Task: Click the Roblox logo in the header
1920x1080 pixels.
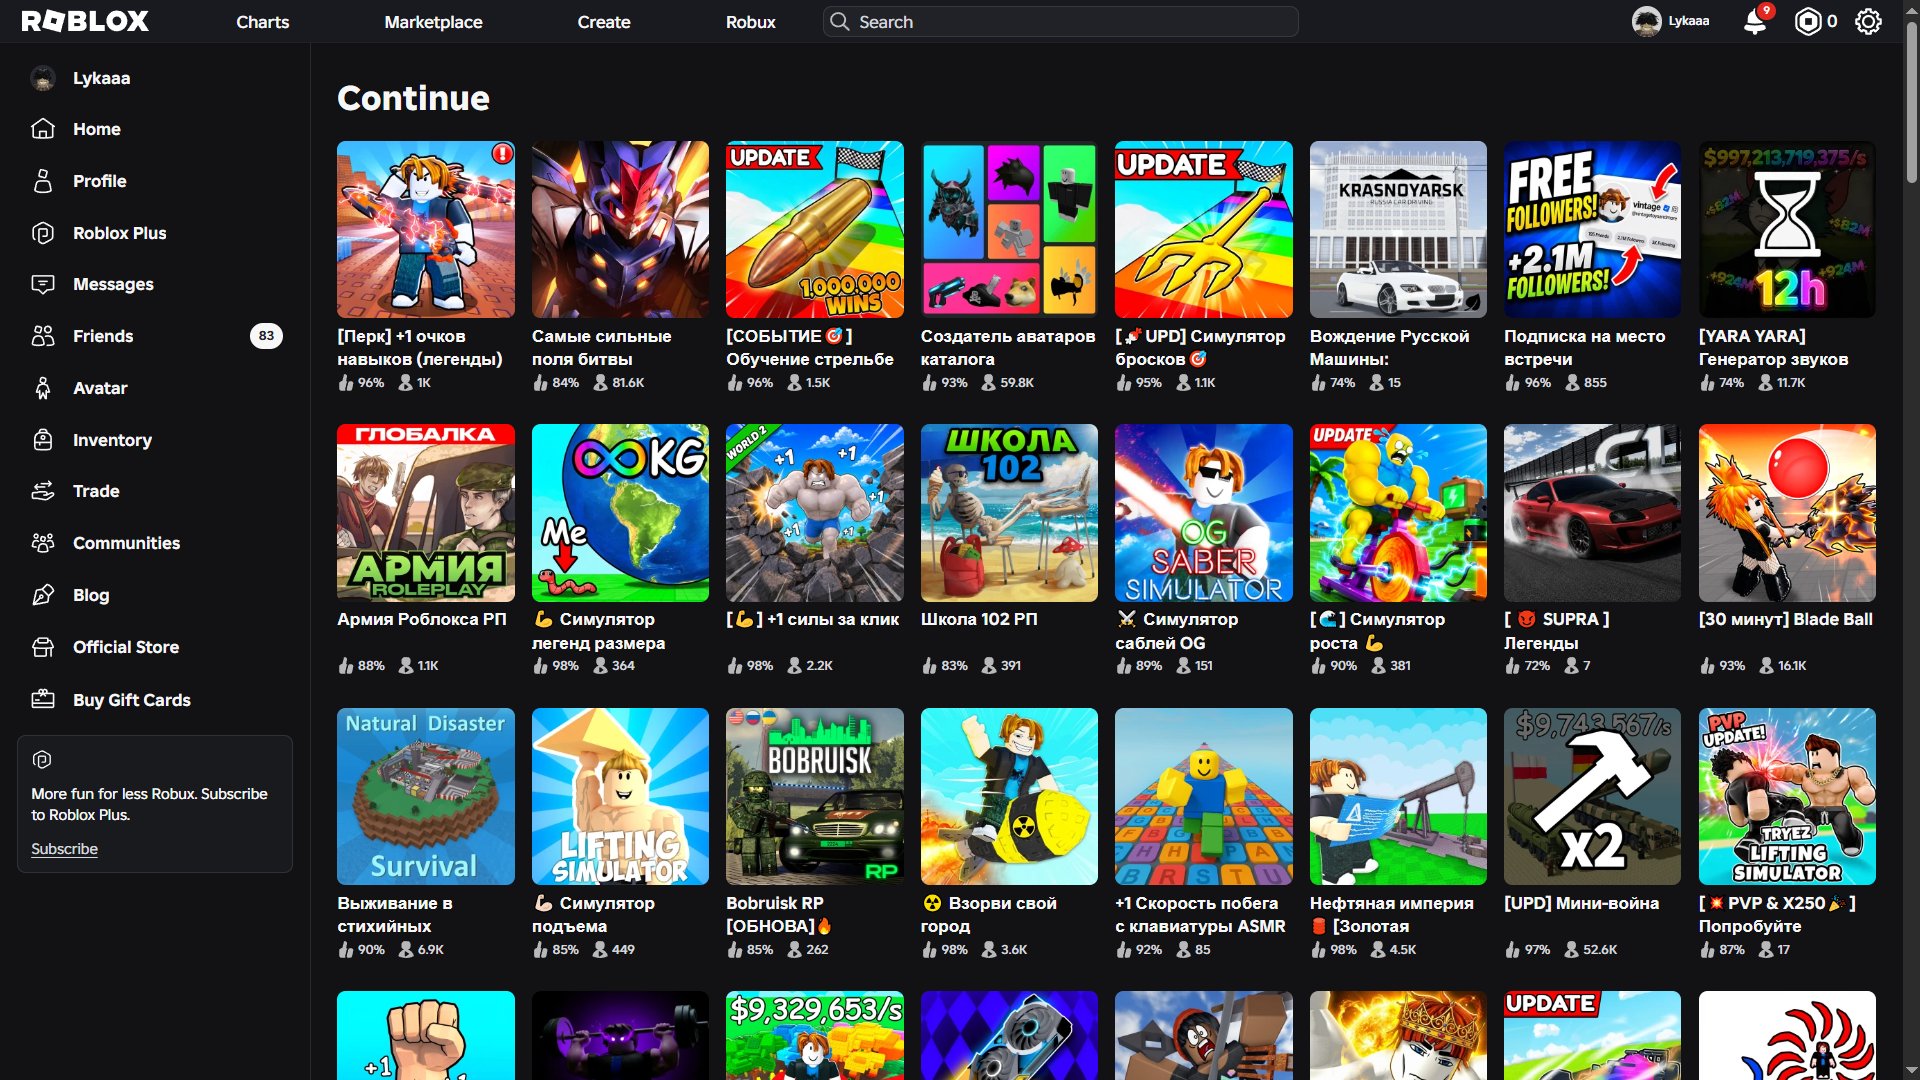Action: (85, 21)
